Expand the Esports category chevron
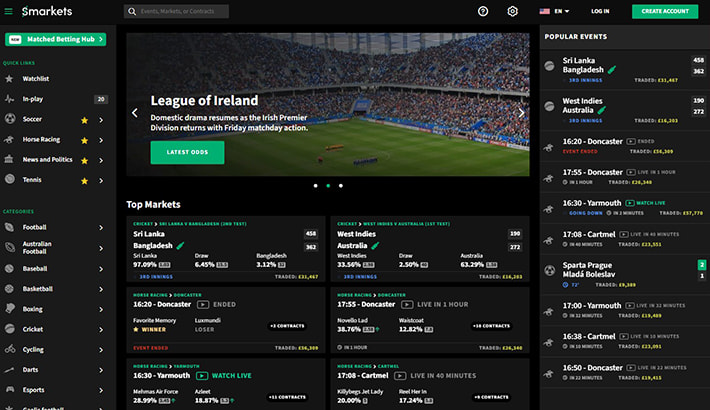The image size is (710, 410). coord(101,390)
